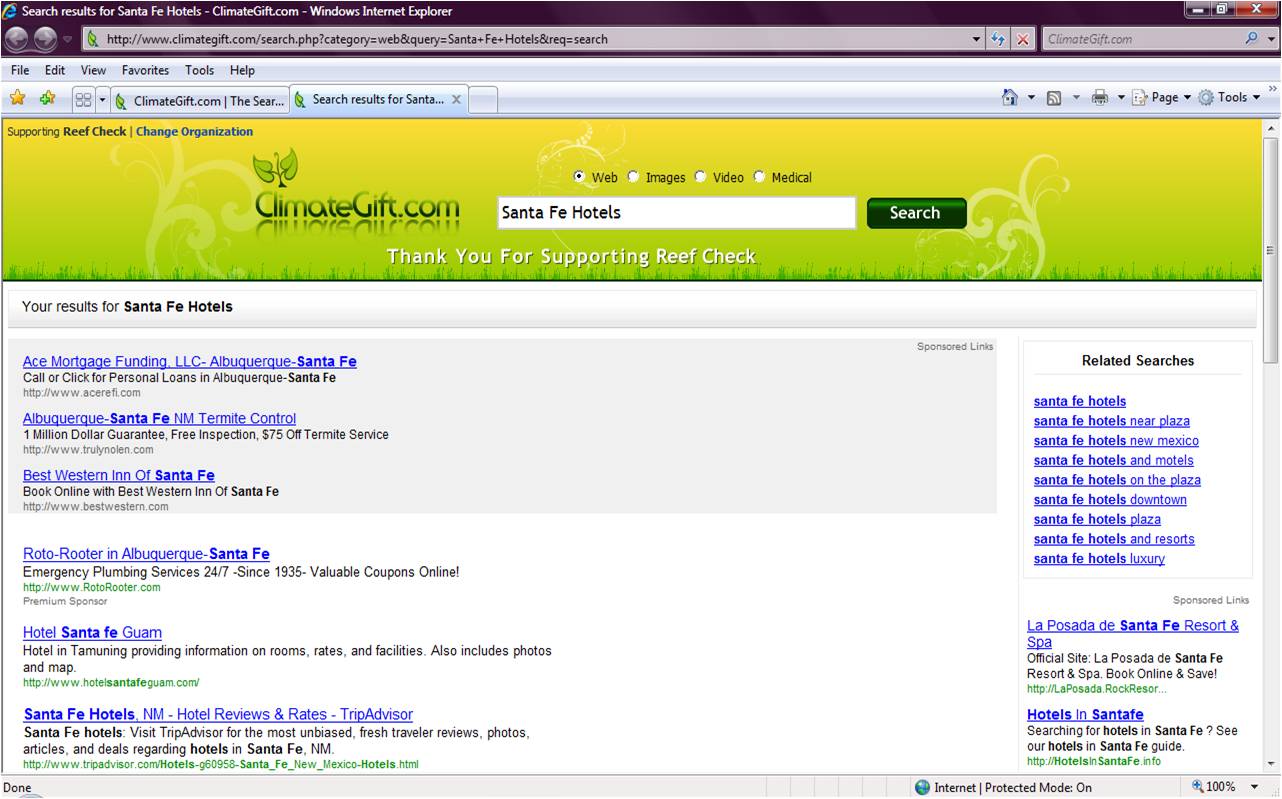Open the recent pages dropdown arrow

(x=68, y=40)
